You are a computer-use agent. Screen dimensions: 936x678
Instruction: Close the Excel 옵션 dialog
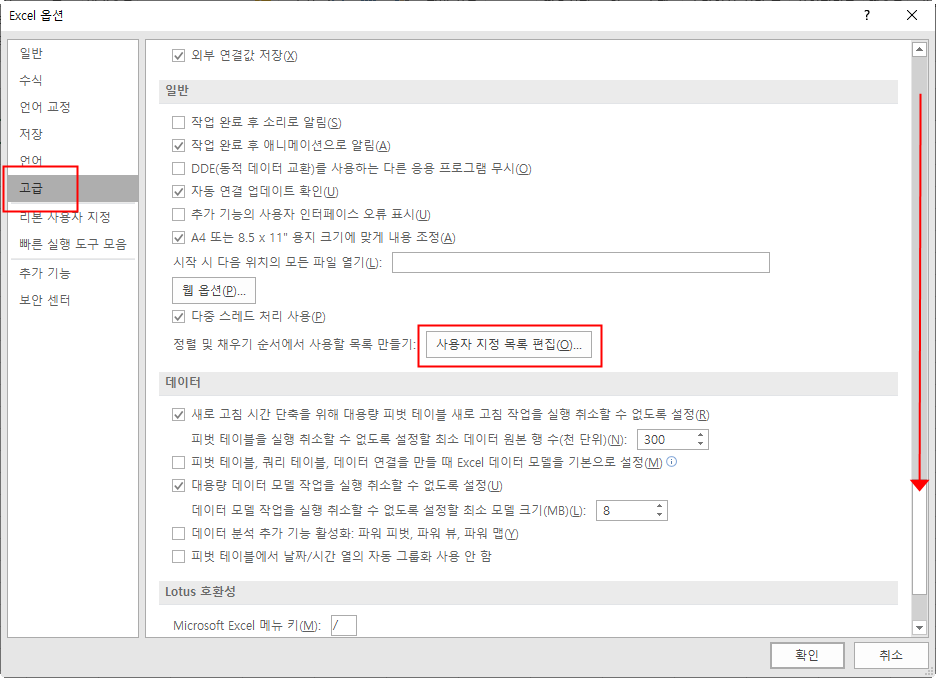pos(912,16)
